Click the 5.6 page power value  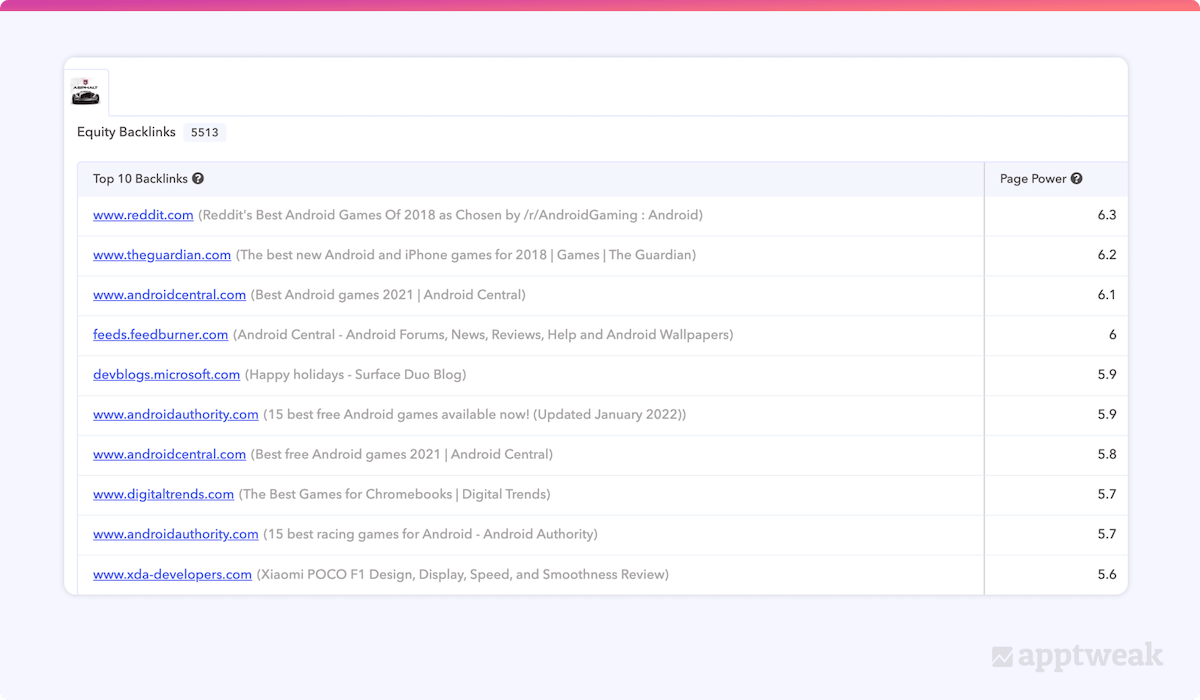click(x=1106, y=574)
